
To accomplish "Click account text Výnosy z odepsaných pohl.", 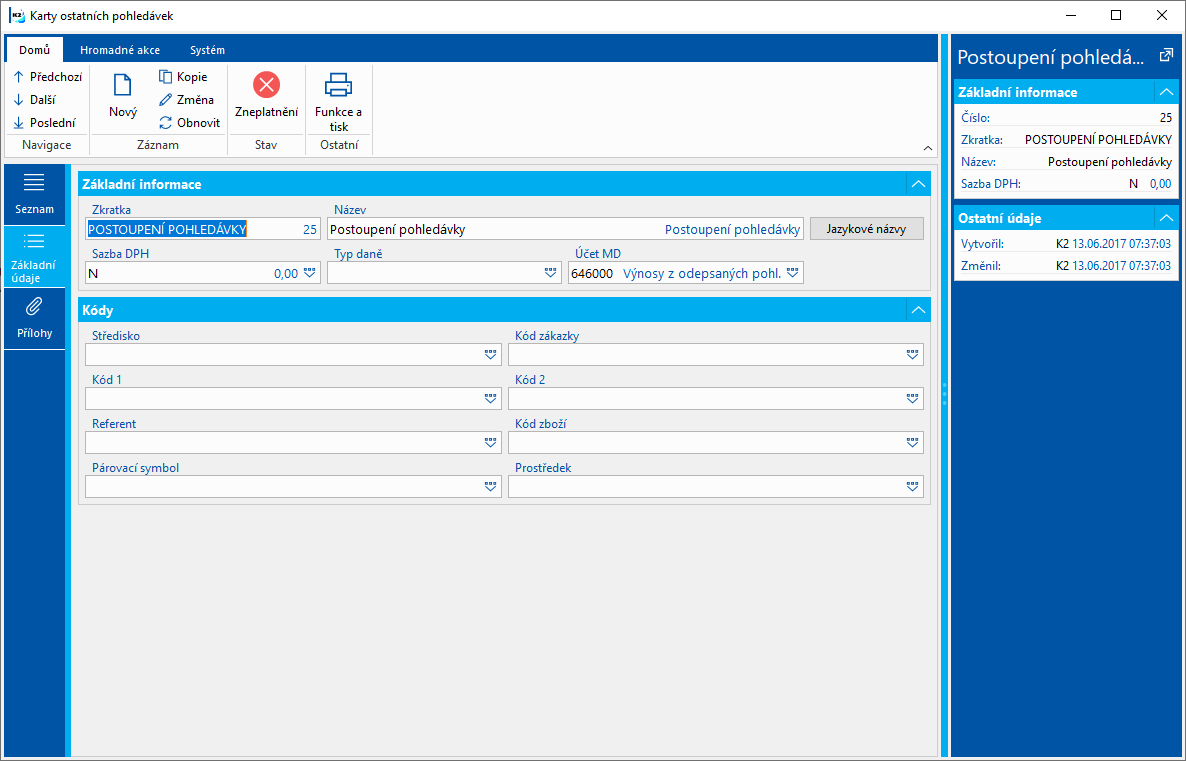I will tap(701, 273).
